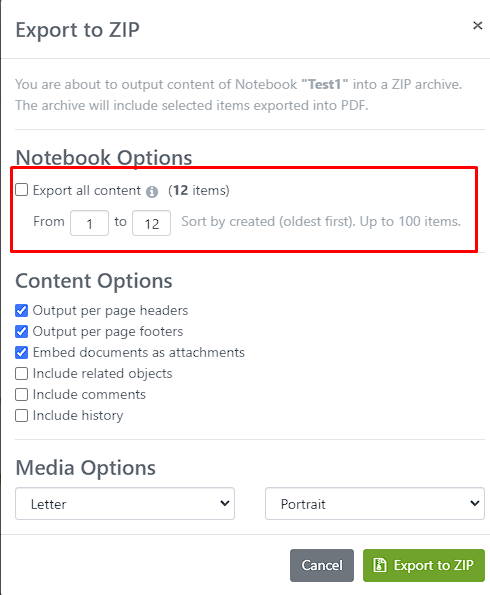This screenshot has width=490, height=595.
Task: Click the Include history label text
Action: point(78,416)
